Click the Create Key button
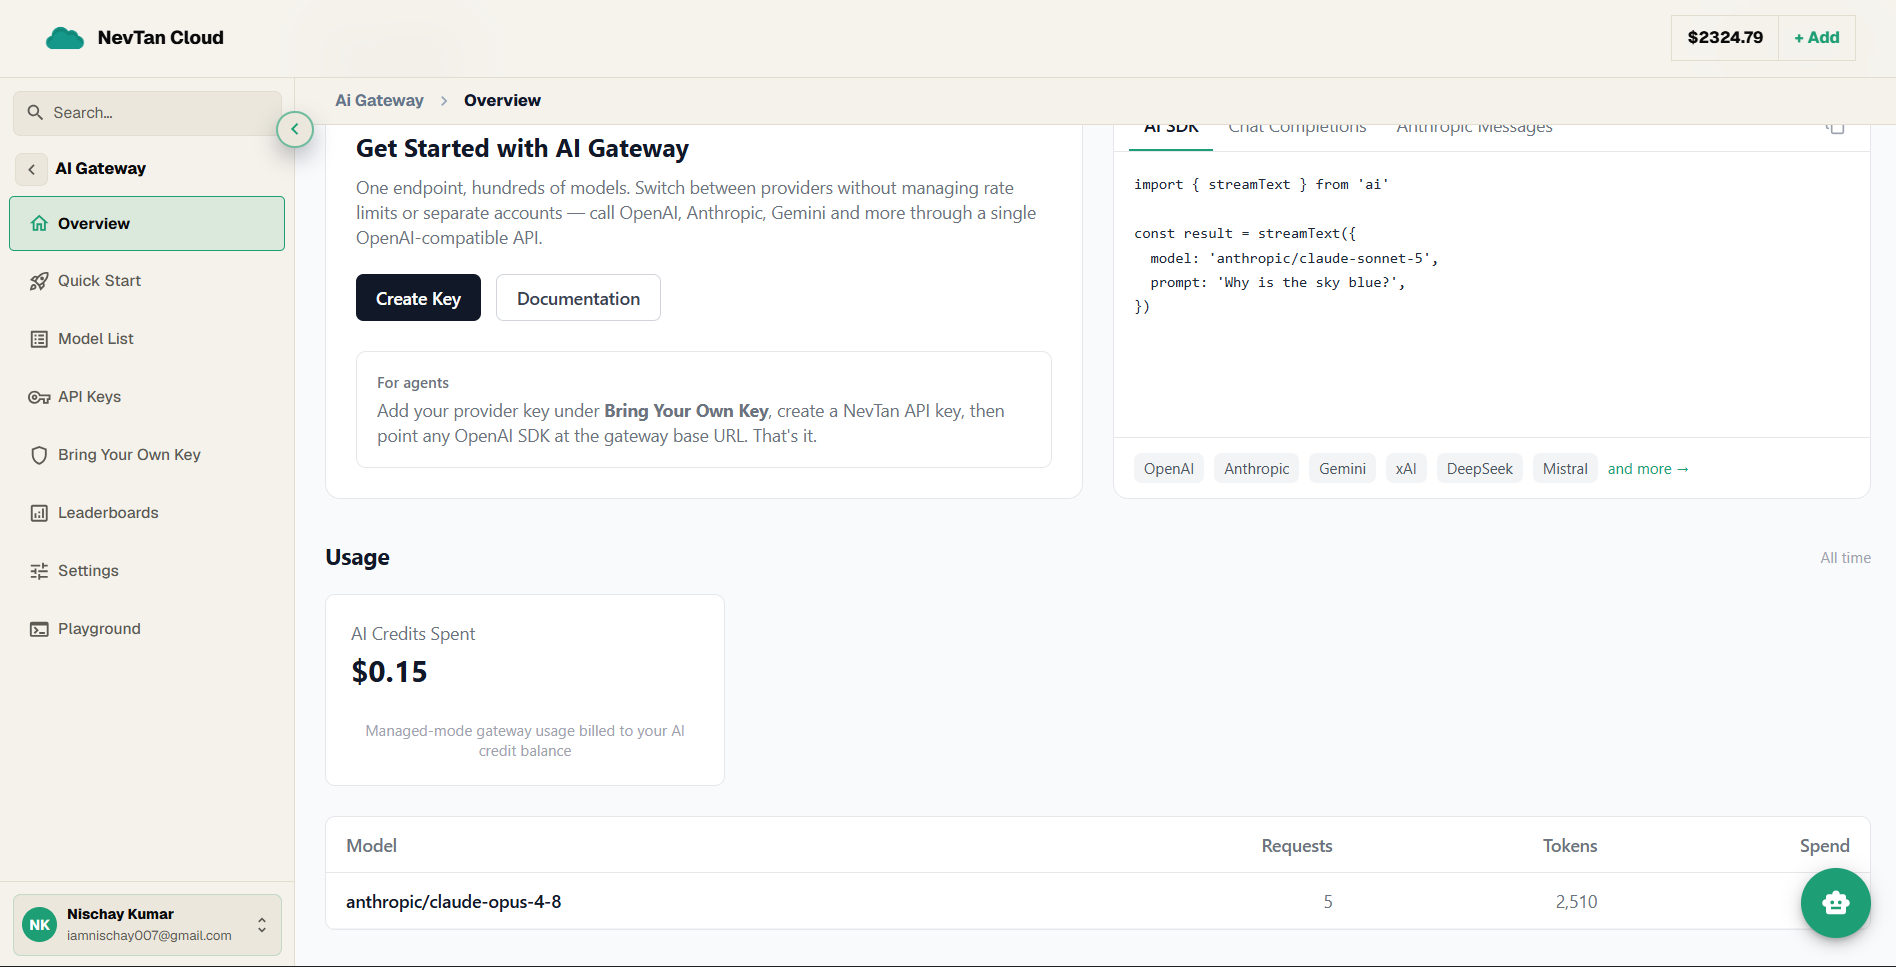The width and height of the screenshot is (1896, 967). 418,298
